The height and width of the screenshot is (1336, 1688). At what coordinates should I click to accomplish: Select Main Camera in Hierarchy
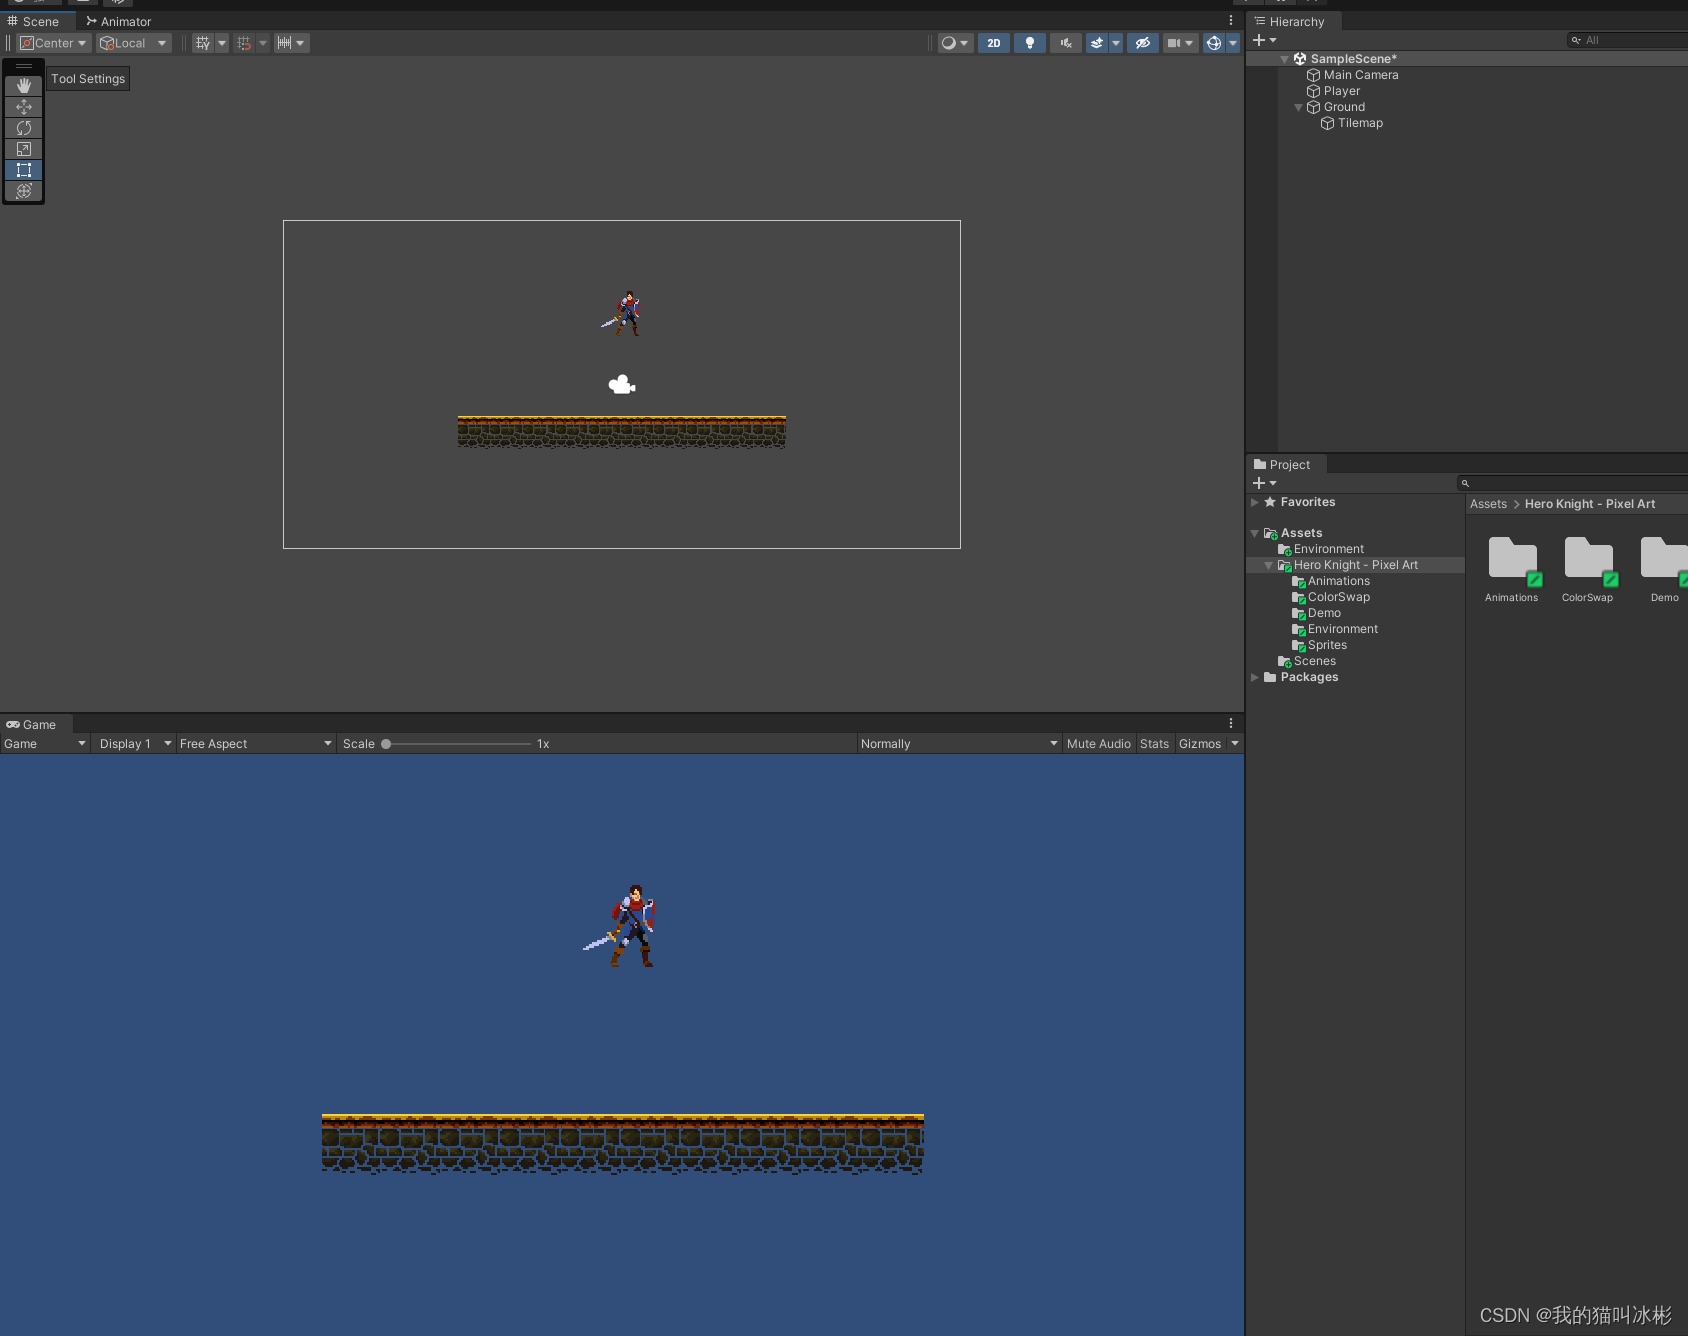(1361, 75)
